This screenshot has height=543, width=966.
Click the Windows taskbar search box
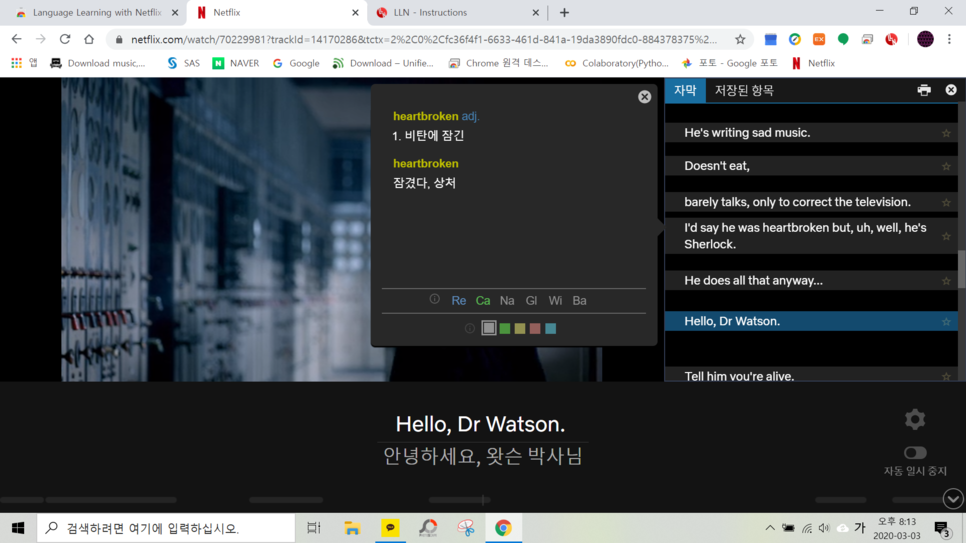[x=166, y=528]
